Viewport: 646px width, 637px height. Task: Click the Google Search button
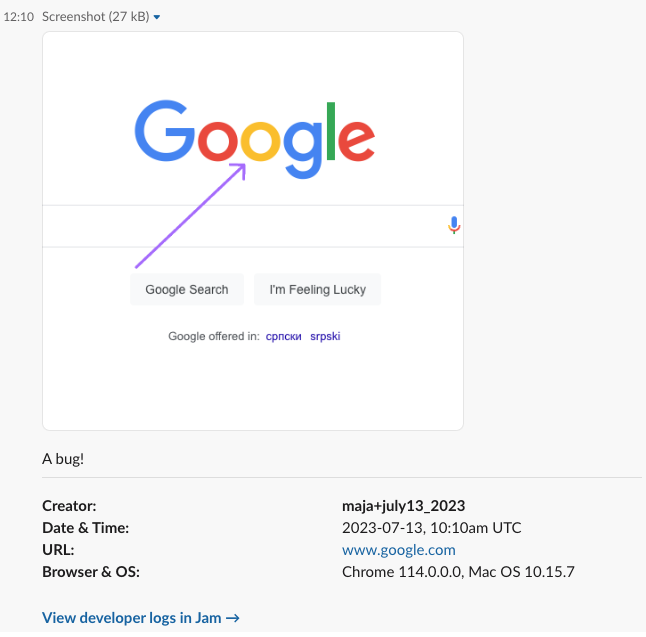187,290
